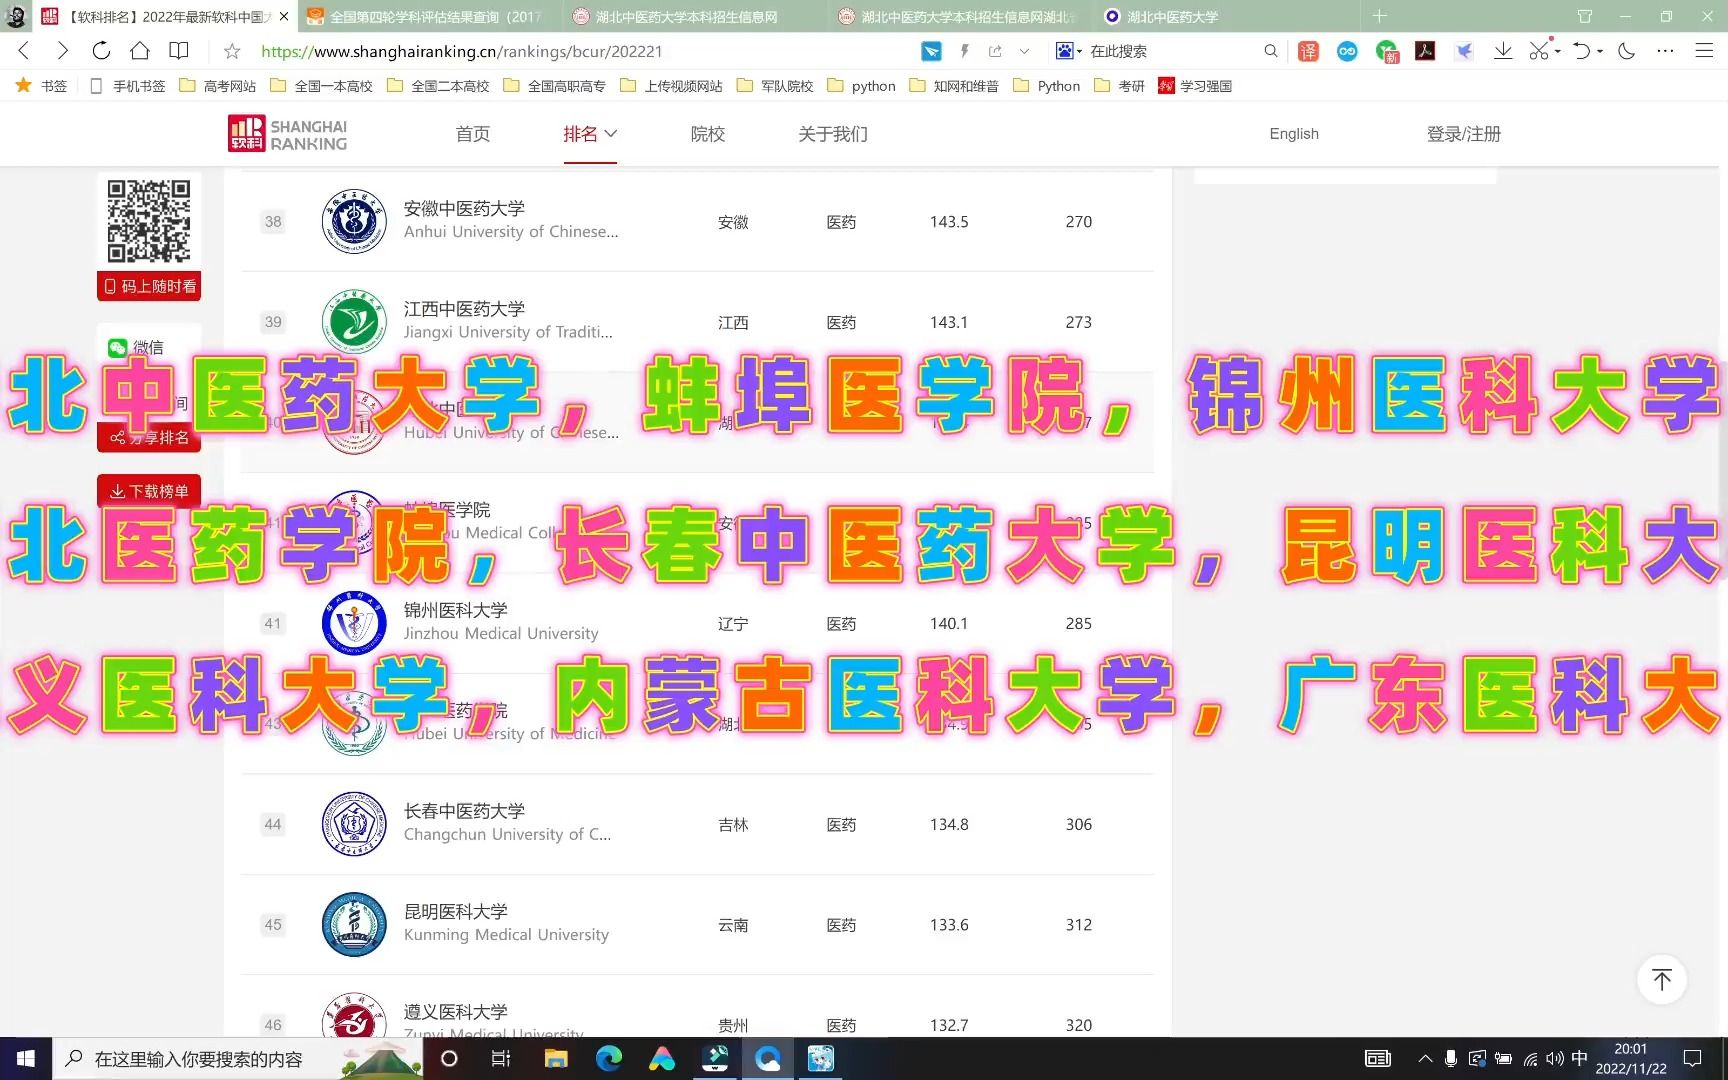Bookmark this page with the star icon
Image resolution: width=1728 pixels, height=1080 pixels.
click(x=232, y=51)
